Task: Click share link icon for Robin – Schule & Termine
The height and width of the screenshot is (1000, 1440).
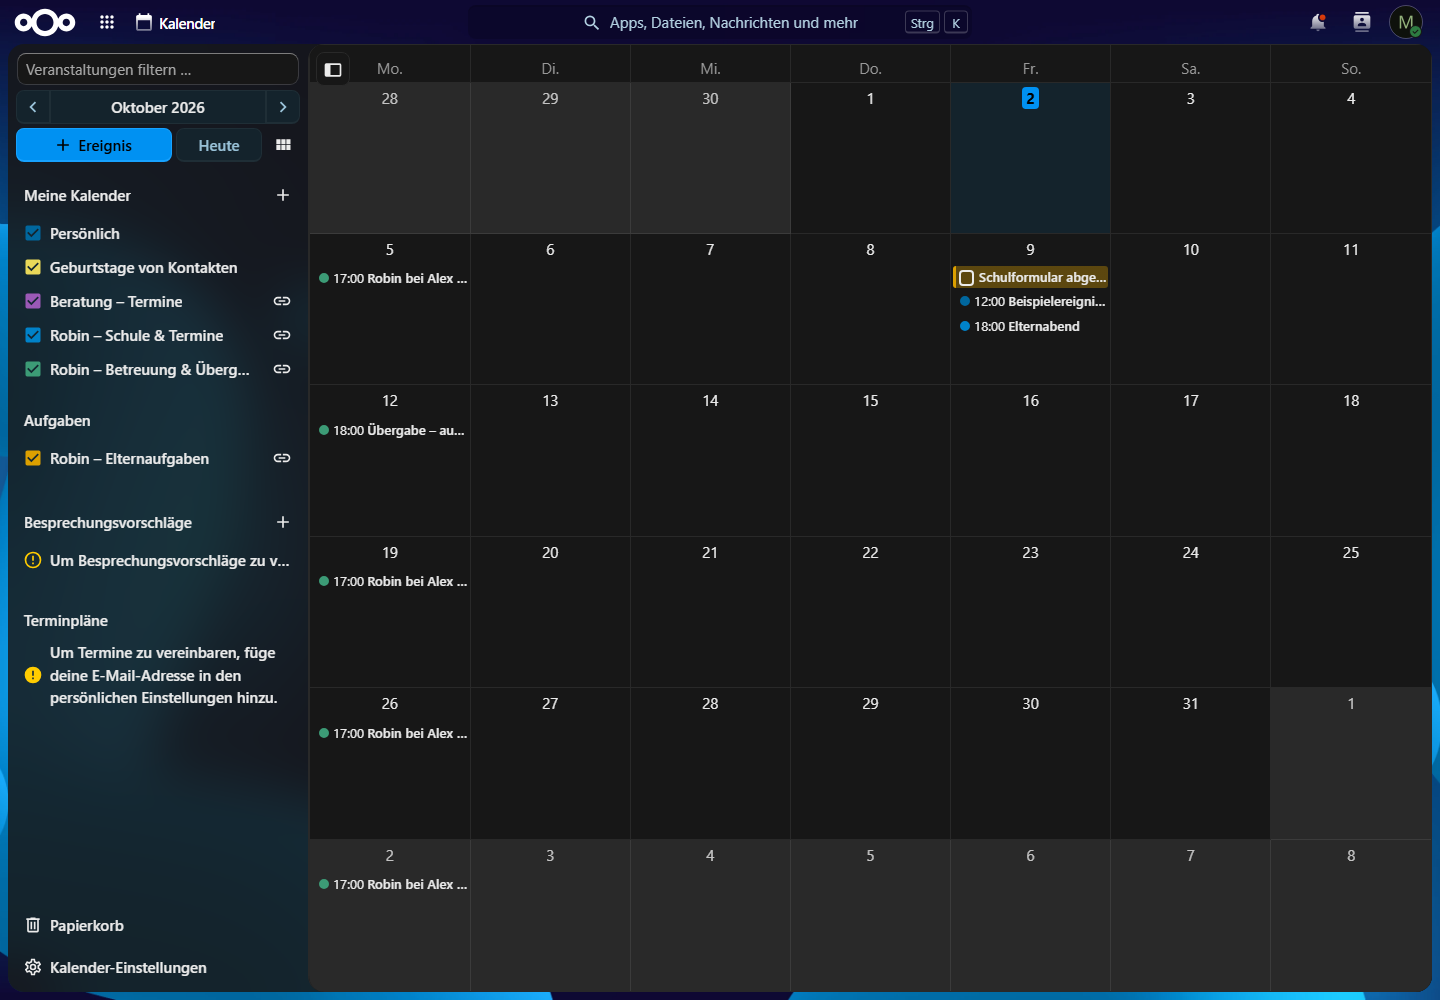Action: coord(282,335)
